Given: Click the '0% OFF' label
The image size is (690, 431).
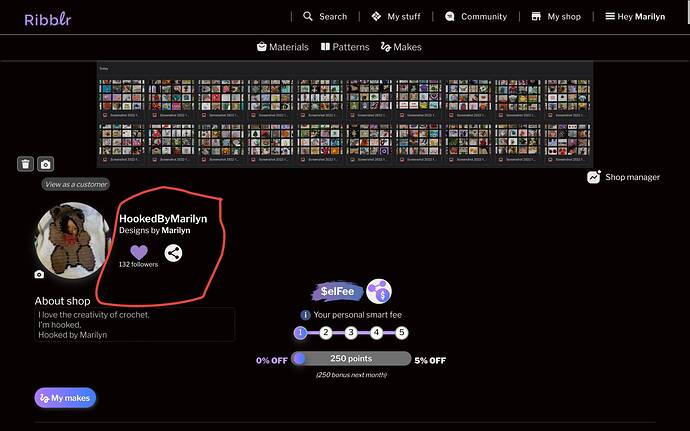Looking at the screenshot, I should click(272, 360).
